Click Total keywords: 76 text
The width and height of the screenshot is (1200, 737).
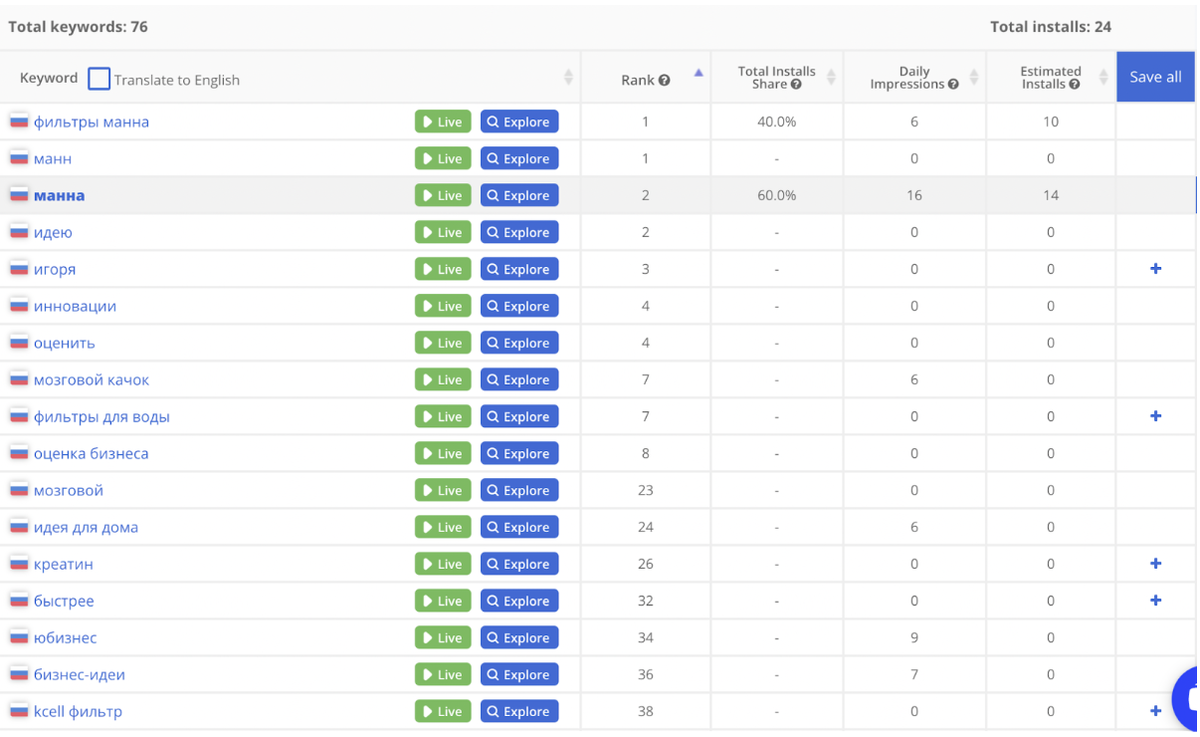[x=78, y=27]
